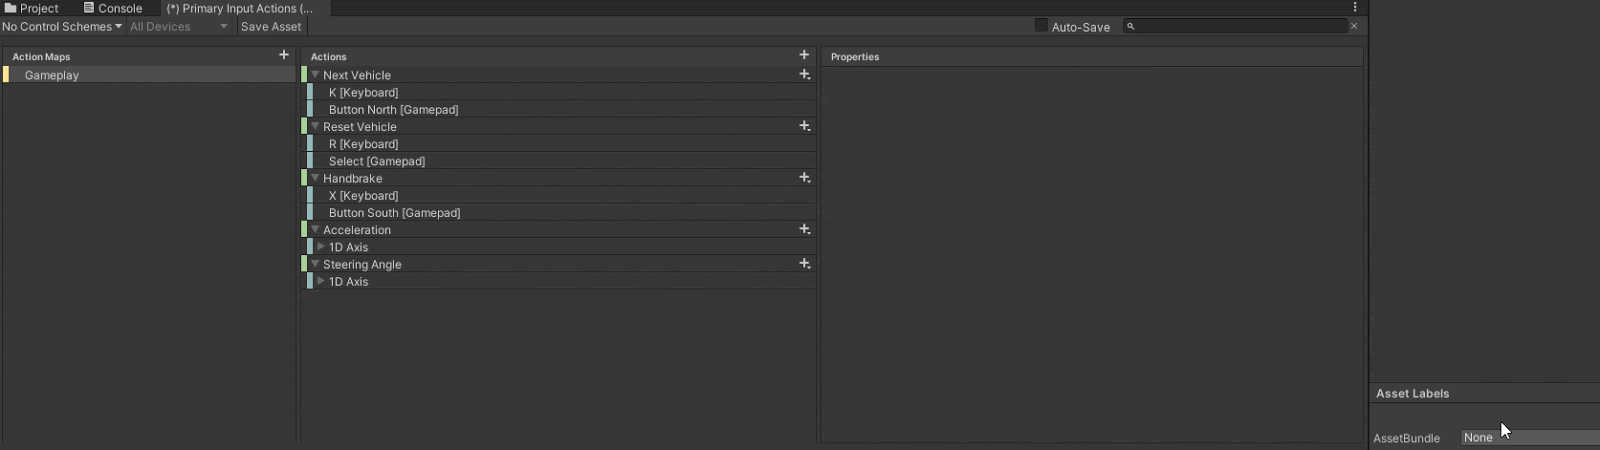Add a new action
1600x450 pixels.
(x=804, y=55)
